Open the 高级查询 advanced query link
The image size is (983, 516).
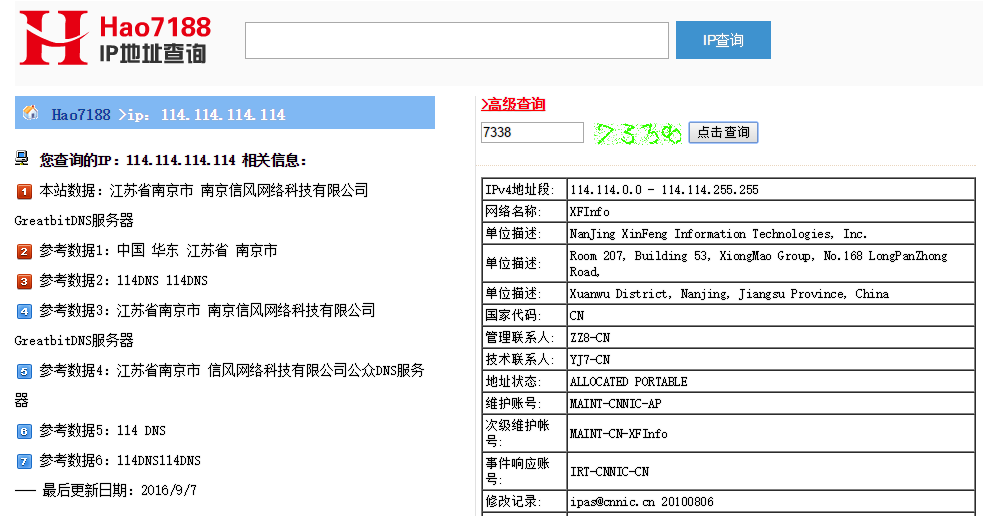[x=513, y=105]
